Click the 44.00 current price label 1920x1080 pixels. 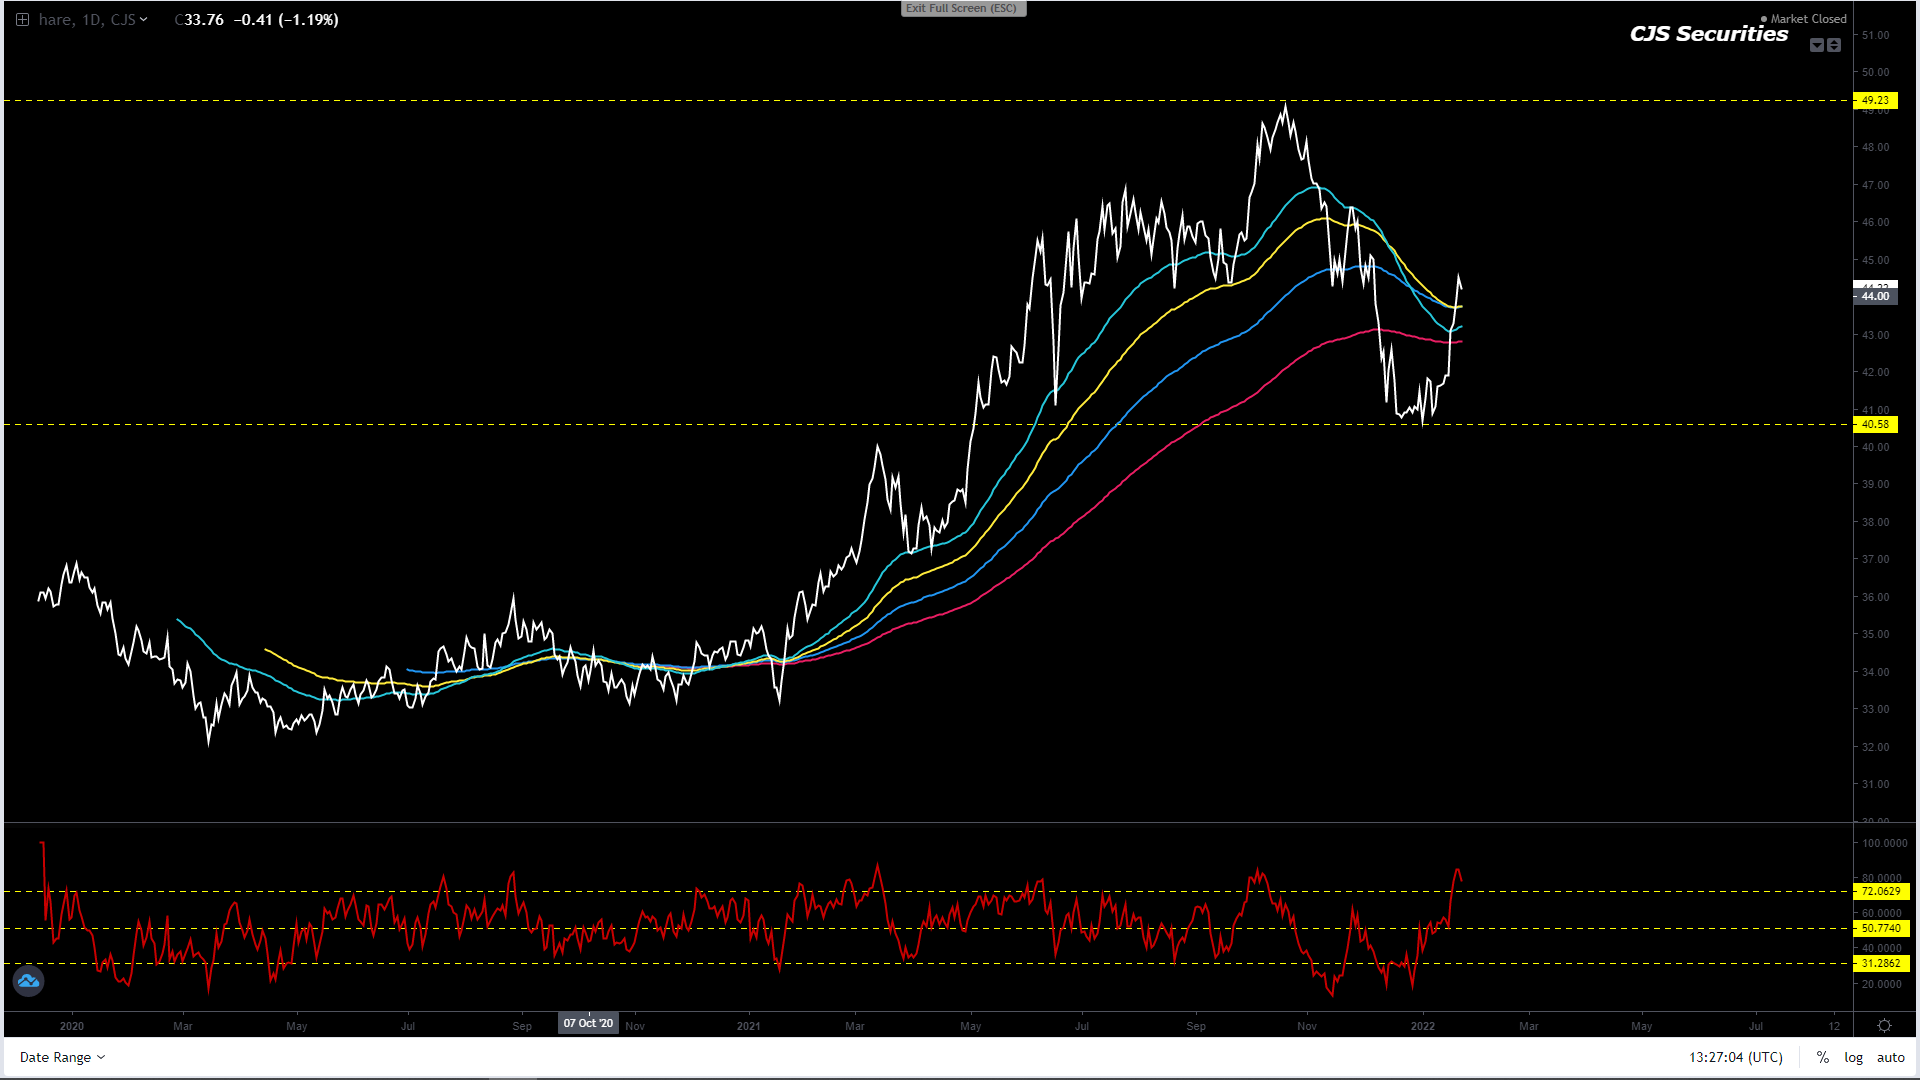click(x=1875, y=296)
